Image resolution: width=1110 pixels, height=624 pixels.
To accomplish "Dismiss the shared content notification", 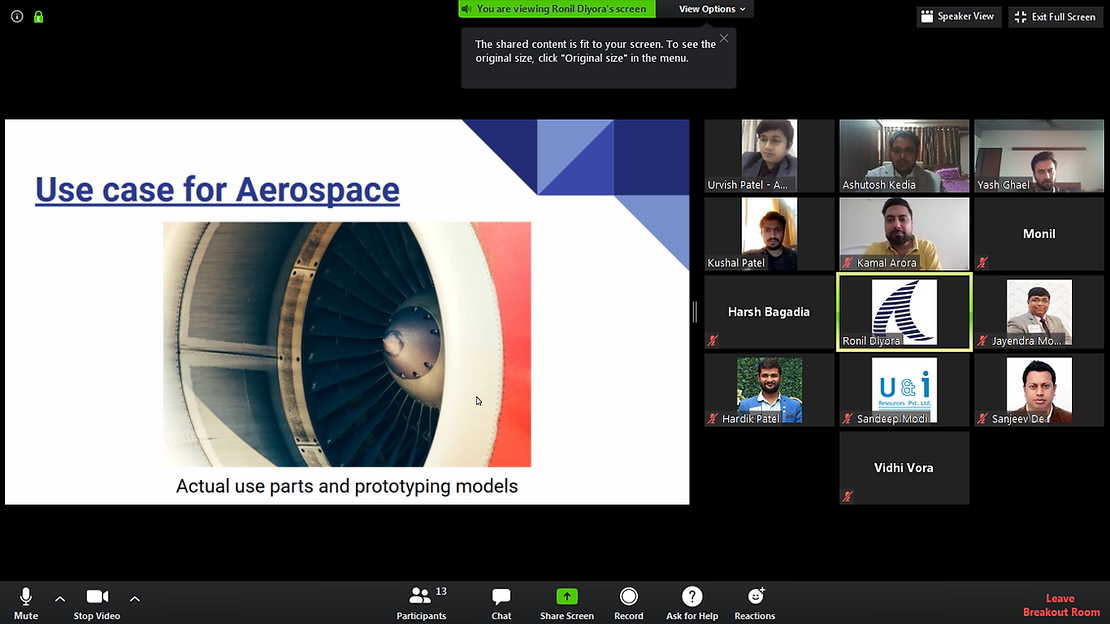I will (724, 39).
